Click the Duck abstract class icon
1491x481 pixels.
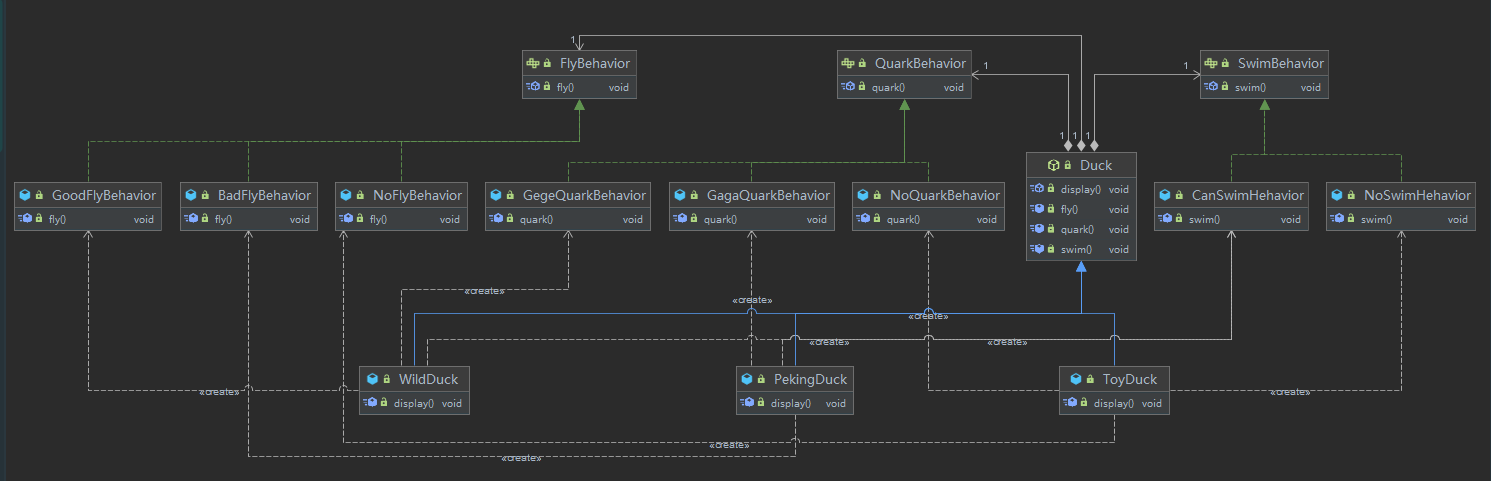(x=1052, y=165)
